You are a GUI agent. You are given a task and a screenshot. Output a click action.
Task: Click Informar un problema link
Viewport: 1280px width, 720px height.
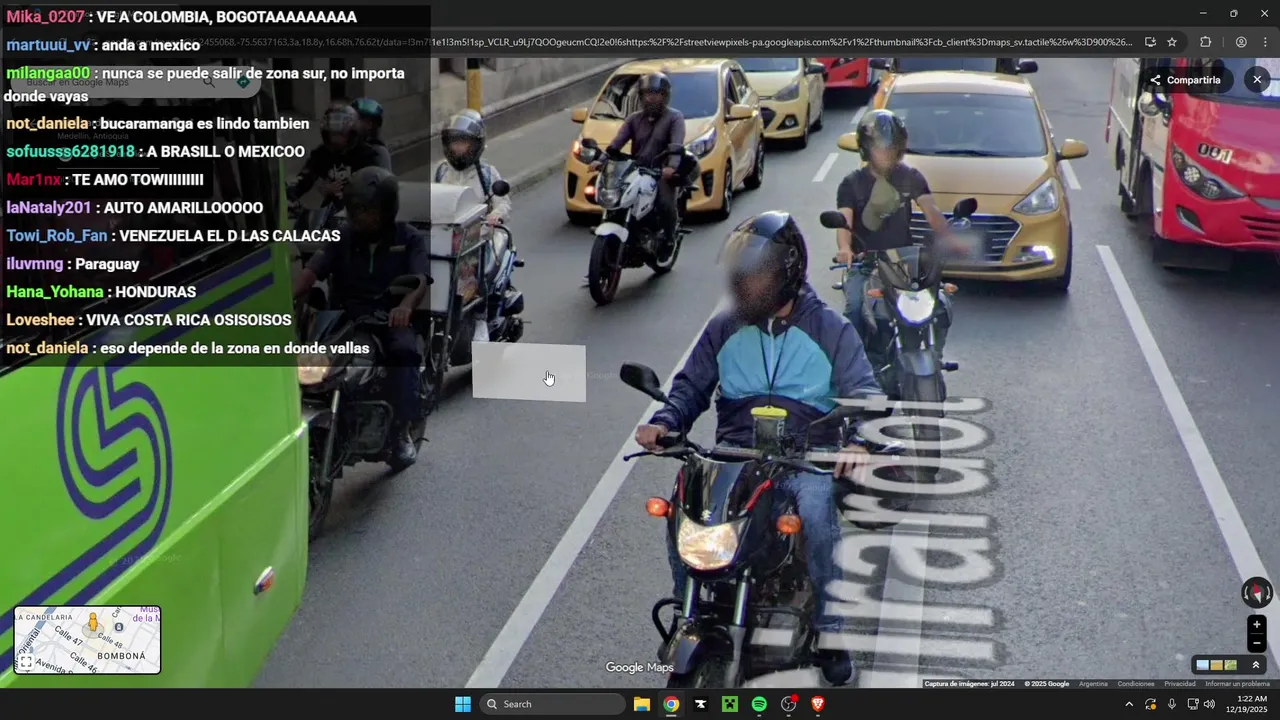click(x=1237, y=684)
